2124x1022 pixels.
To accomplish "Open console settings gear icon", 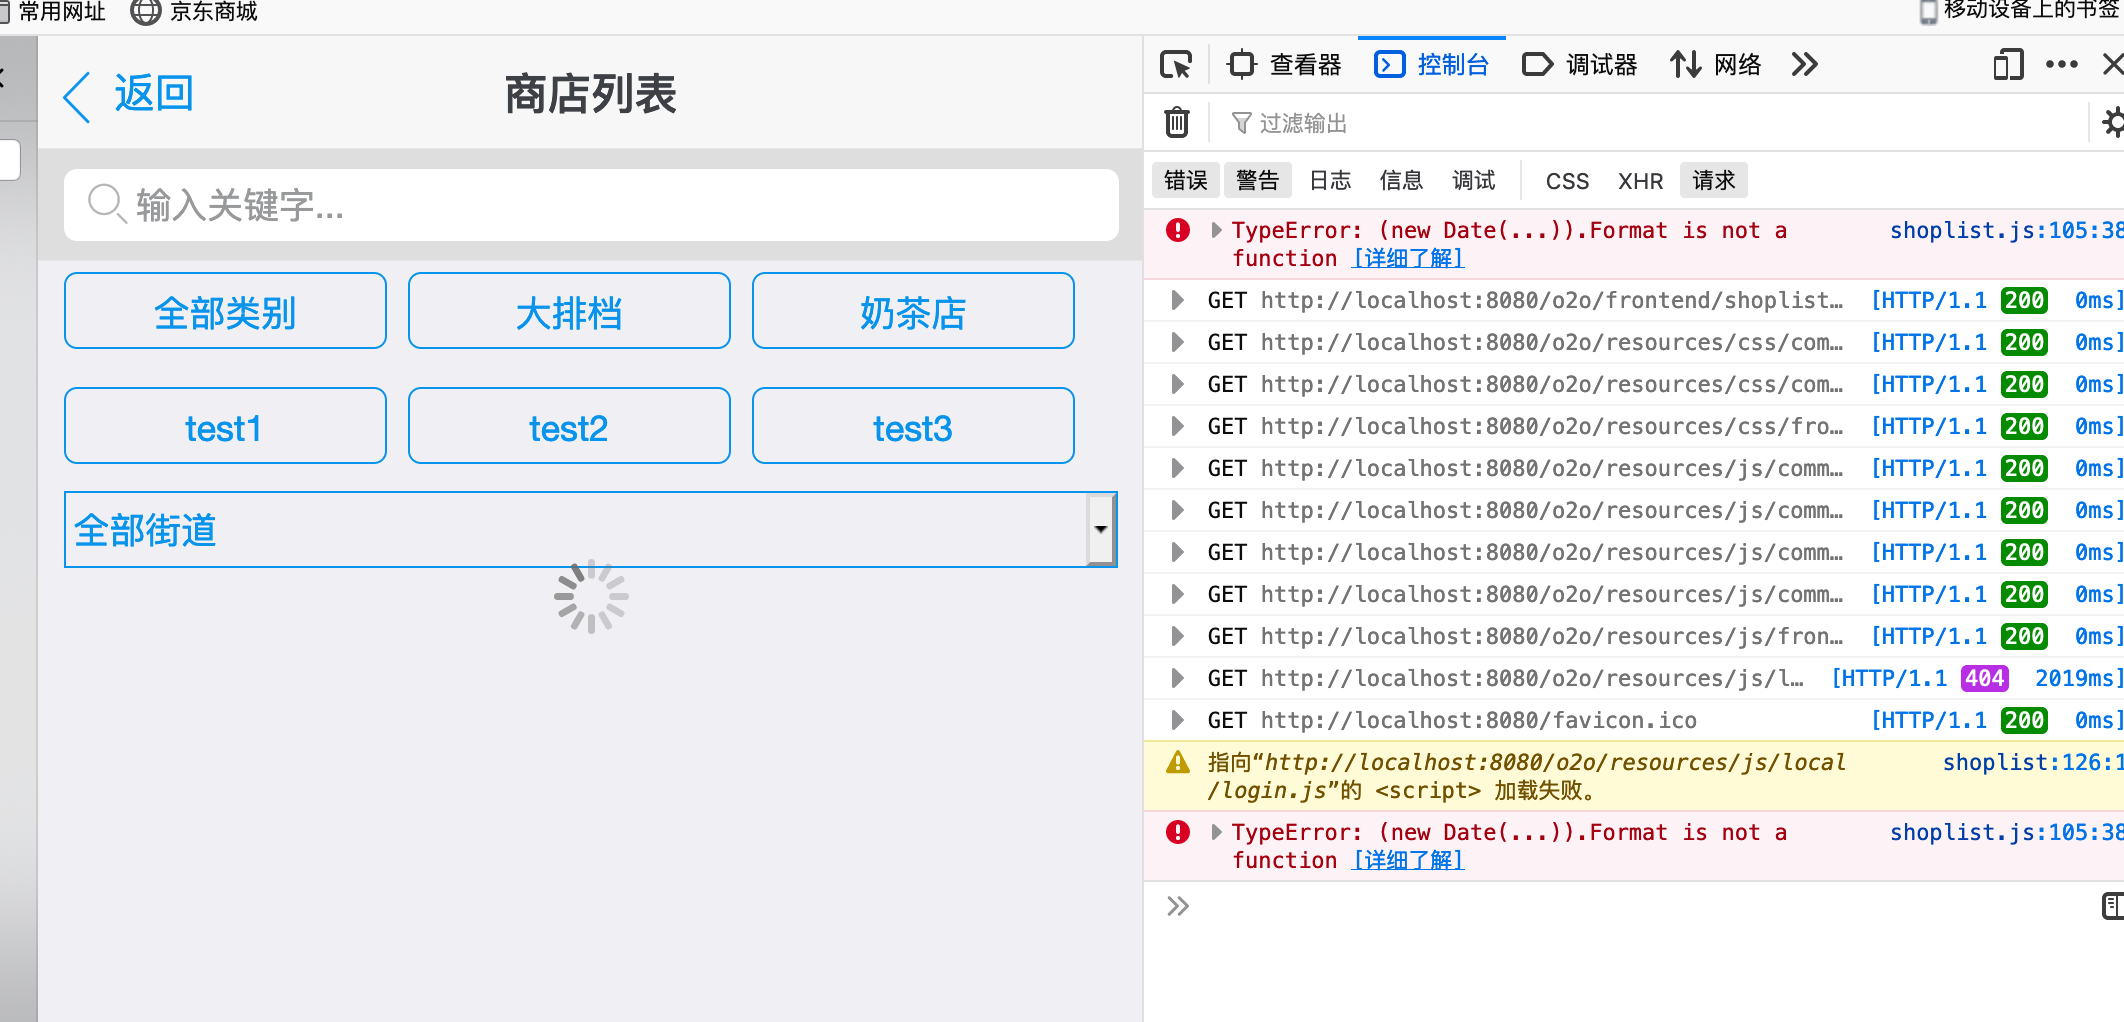I will point(2113,122).
